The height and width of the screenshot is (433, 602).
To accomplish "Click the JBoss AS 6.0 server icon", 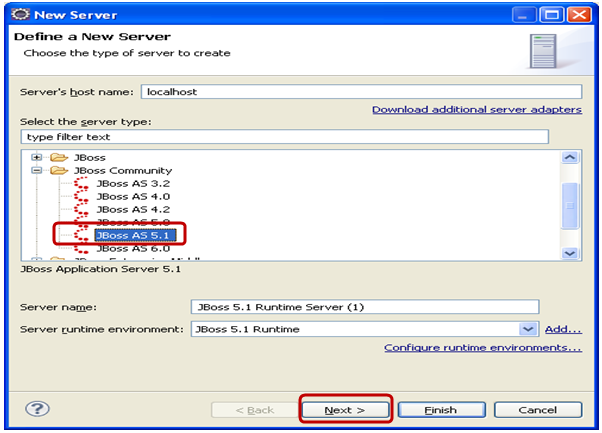I will coord(81,248).
